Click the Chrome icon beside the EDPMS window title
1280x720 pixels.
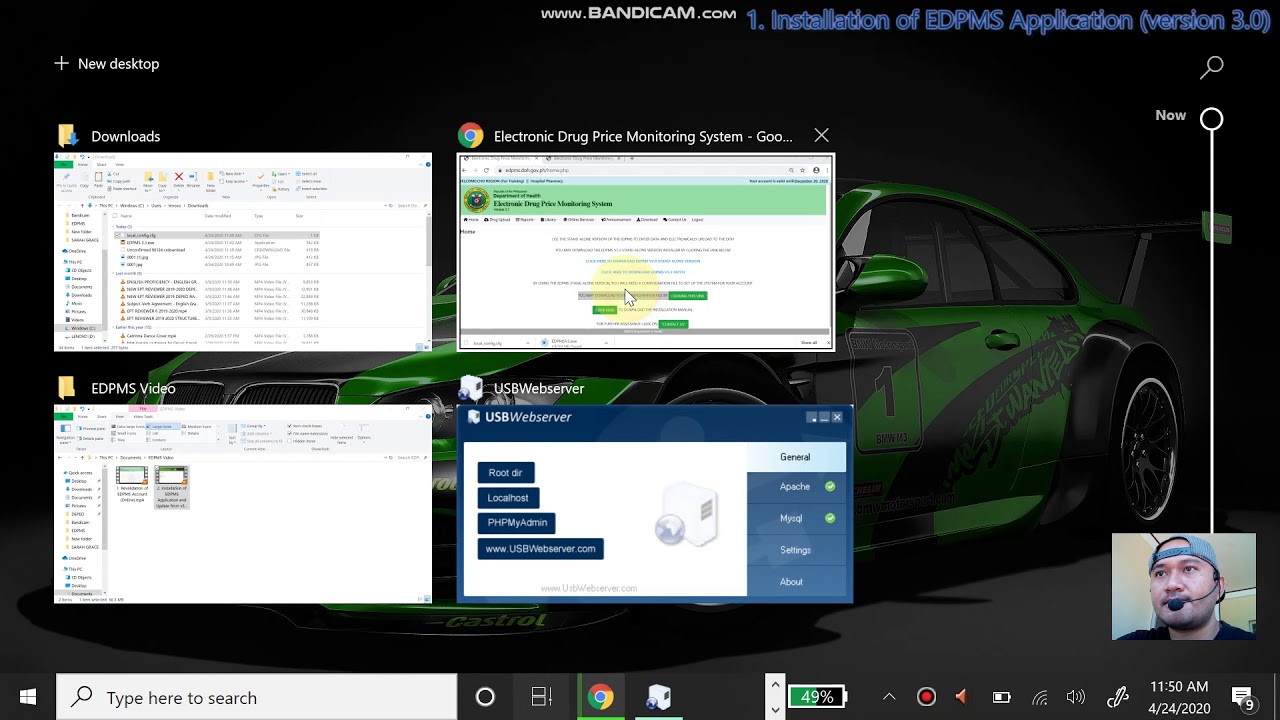471,136
